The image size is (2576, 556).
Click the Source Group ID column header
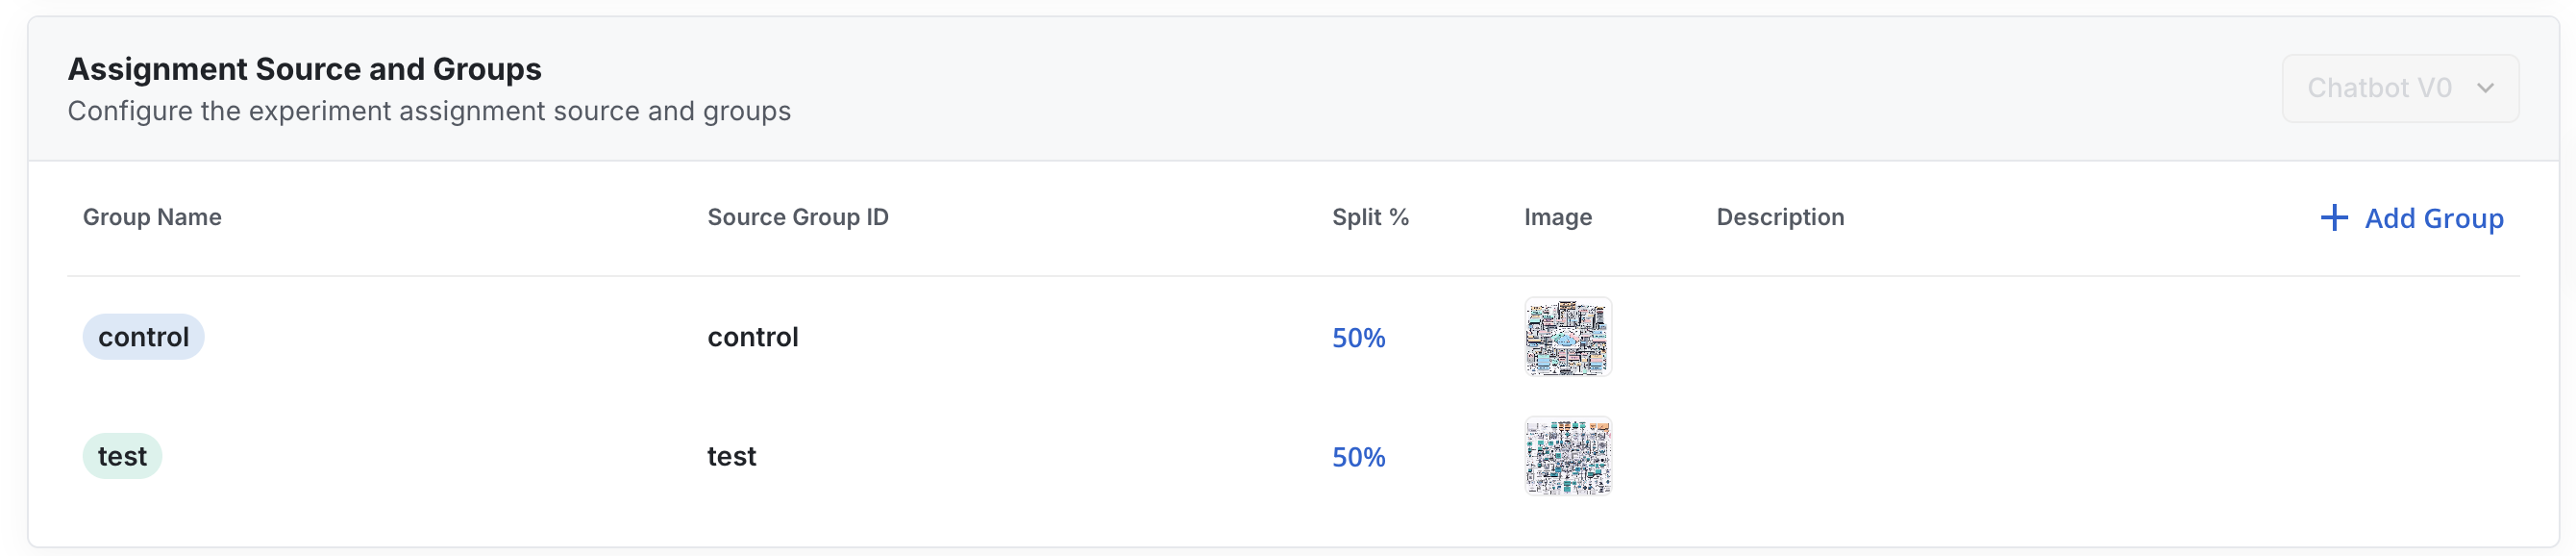797,217
